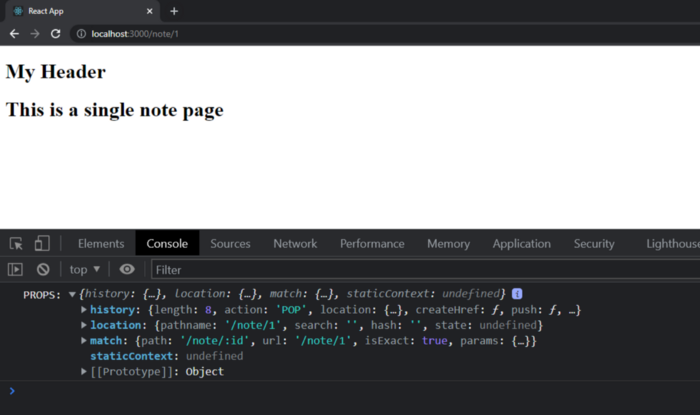This screenshot has height=415, width=700.
Task: Reload the page with the refresh icon
Action: 56,33
